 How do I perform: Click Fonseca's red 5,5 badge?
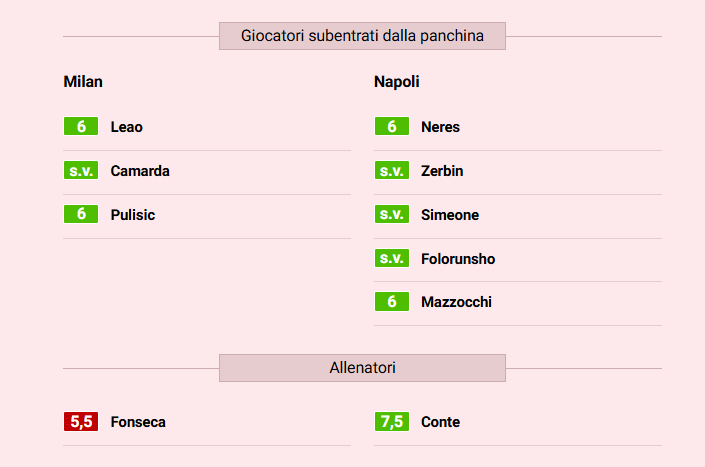coord(80,422)
